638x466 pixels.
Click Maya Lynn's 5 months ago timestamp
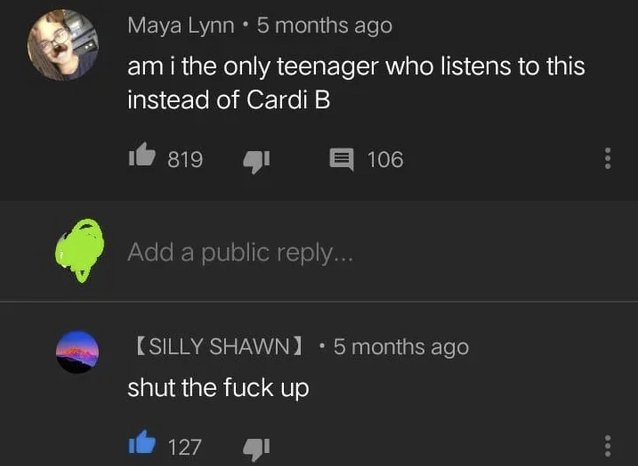[324, 26]
